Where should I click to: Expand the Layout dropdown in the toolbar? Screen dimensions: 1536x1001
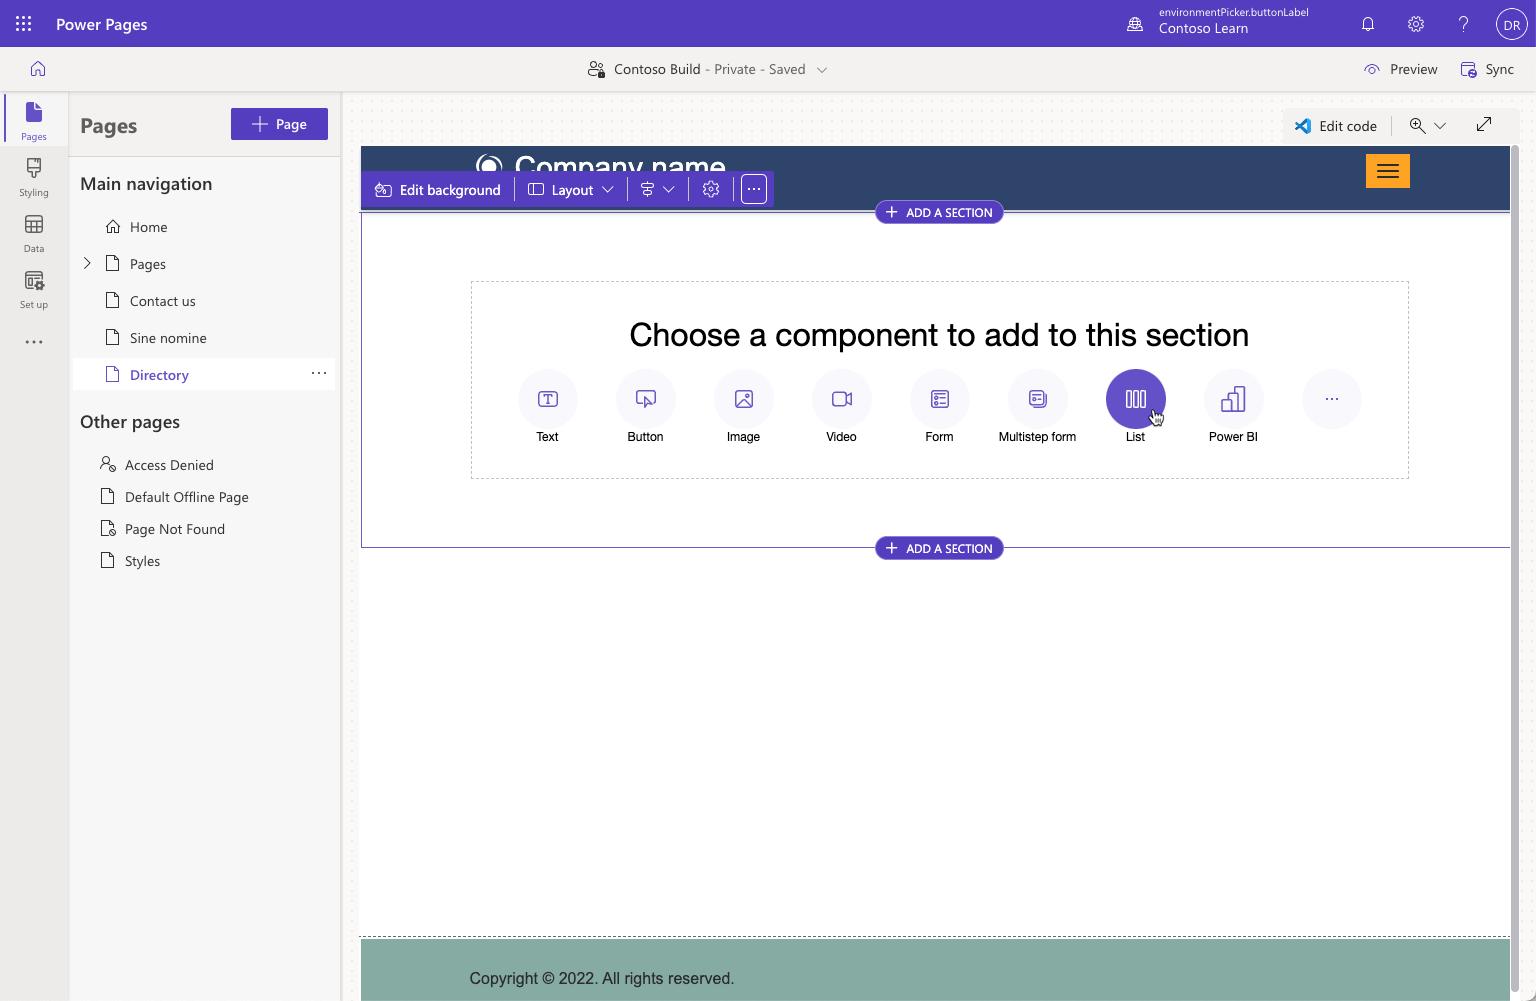[570, 189]
